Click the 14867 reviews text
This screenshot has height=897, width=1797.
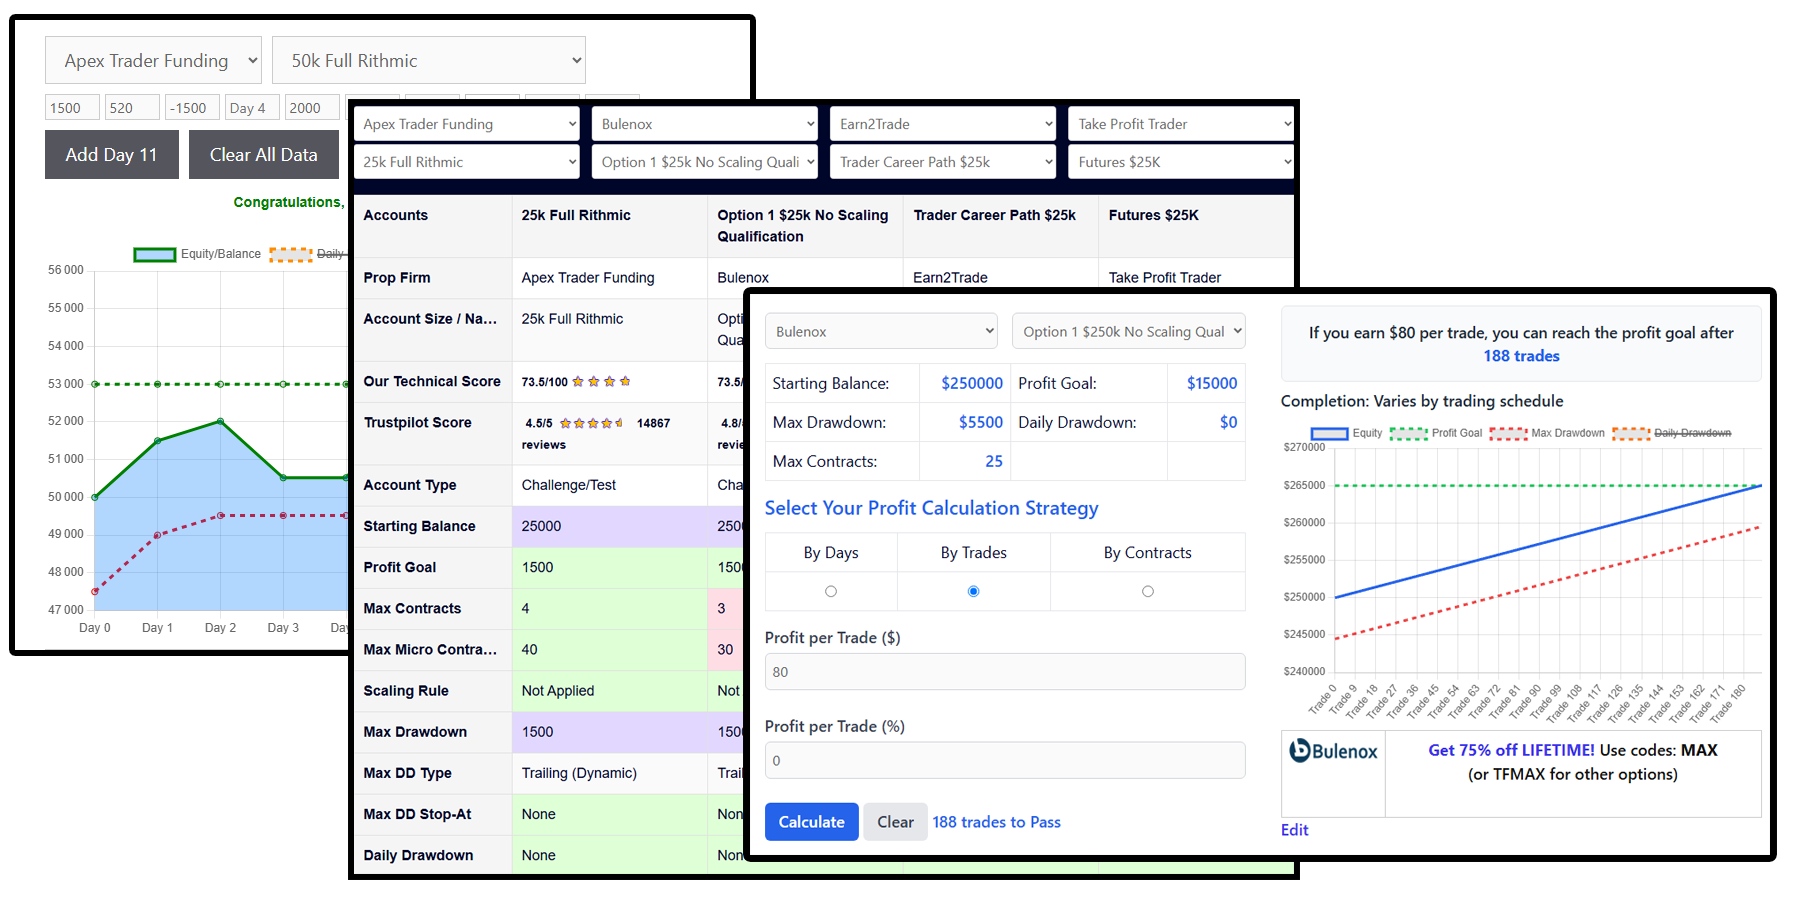pos(597,434)
